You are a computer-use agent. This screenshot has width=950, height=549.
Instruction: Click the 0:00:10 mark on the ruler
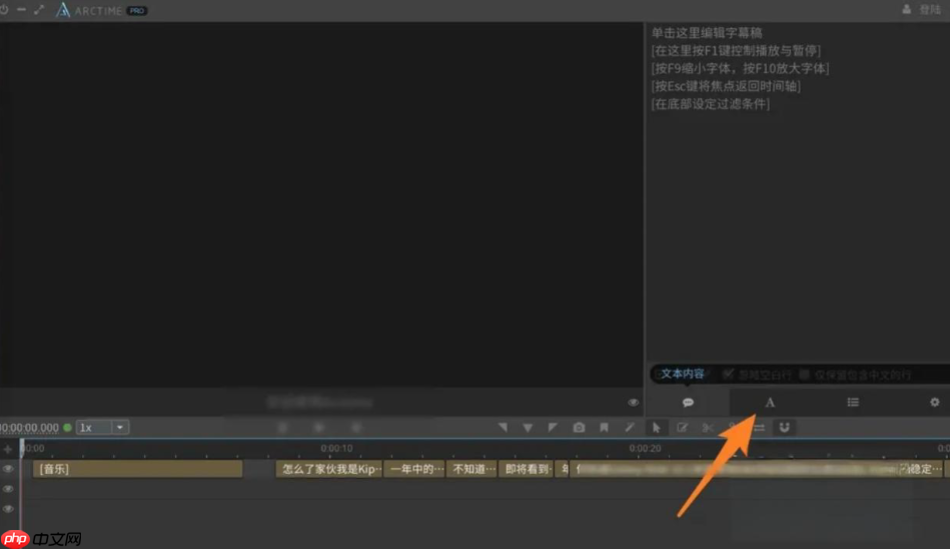click(x=336, y=448)
